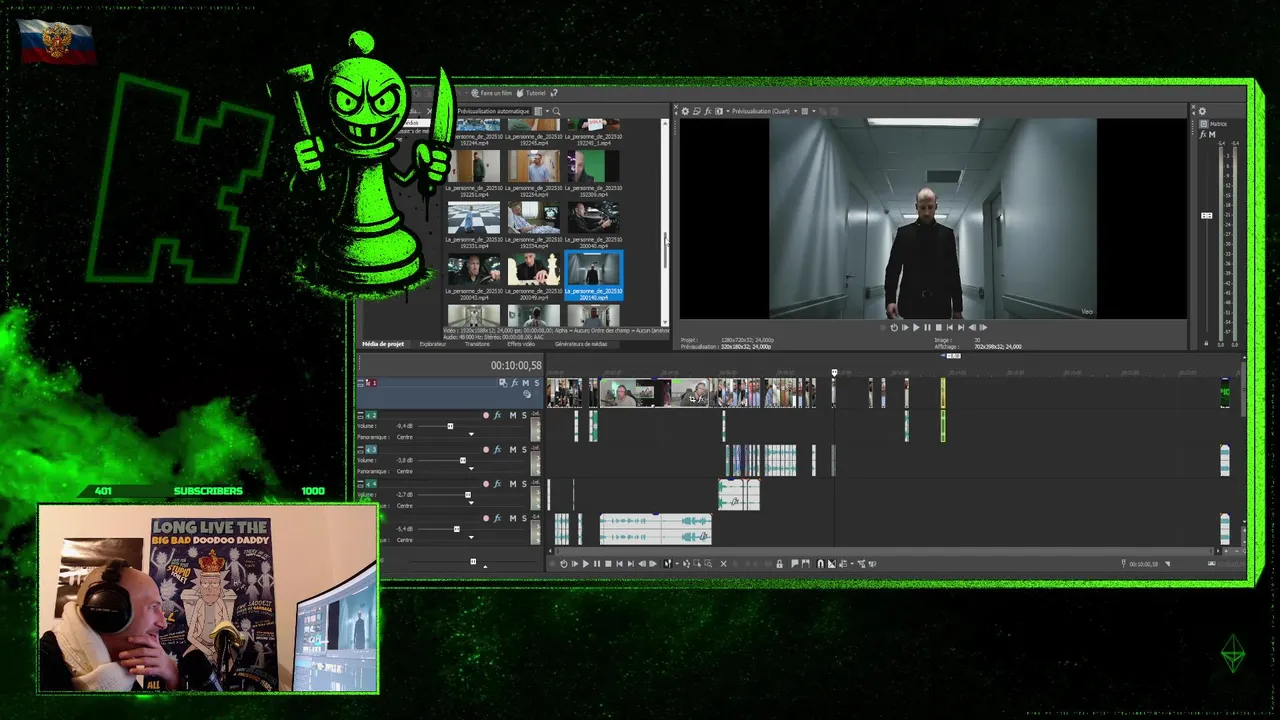Mute the master bus
The image size is (1280, 720).
point(1212,134)
